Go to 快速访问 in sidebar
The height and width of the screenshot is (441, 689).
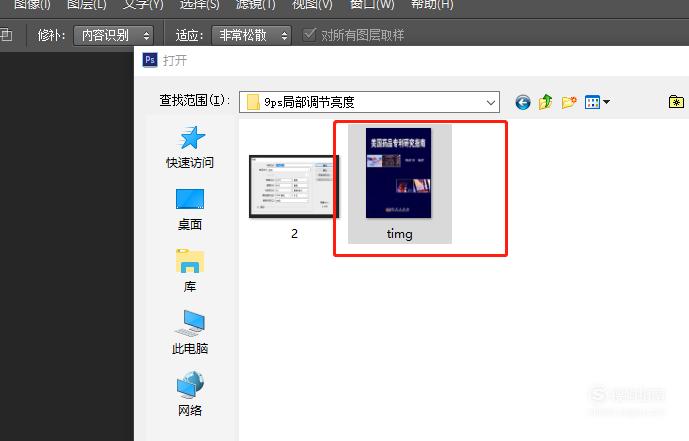(190, 148)
